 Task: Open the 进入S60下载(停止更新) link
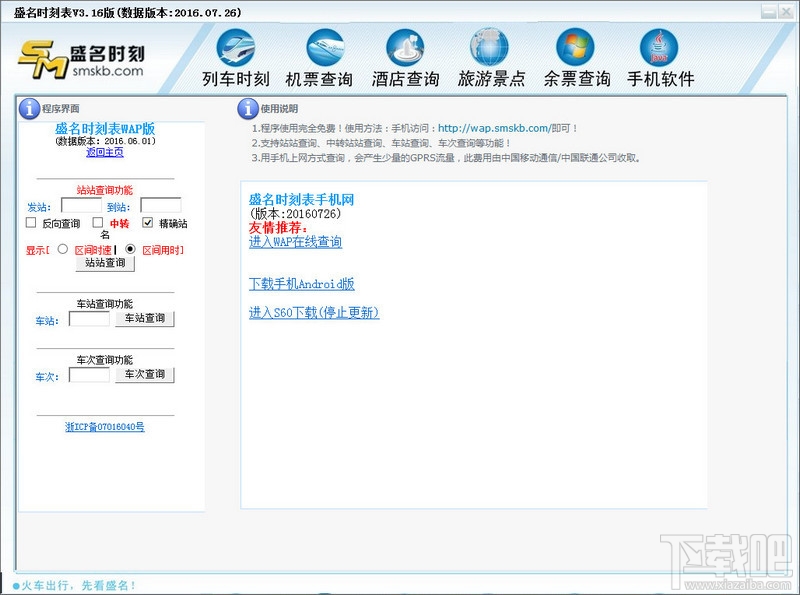[314, 312]
